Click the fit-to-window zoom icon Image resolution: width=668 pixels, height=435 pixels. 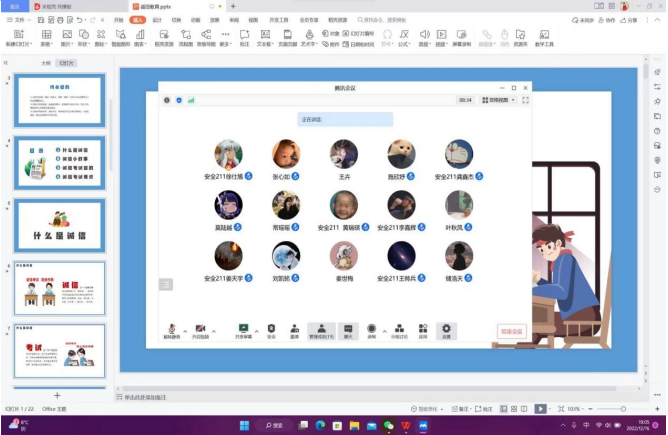tap(561, 409)
